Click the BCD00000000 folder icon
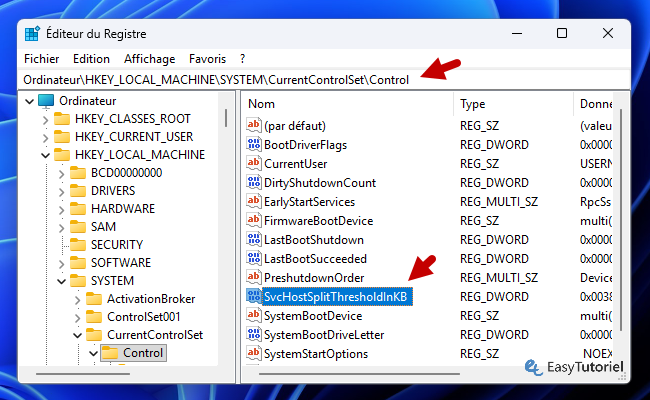This screenshot has height=400, width=650. click(x=78, y=173)
